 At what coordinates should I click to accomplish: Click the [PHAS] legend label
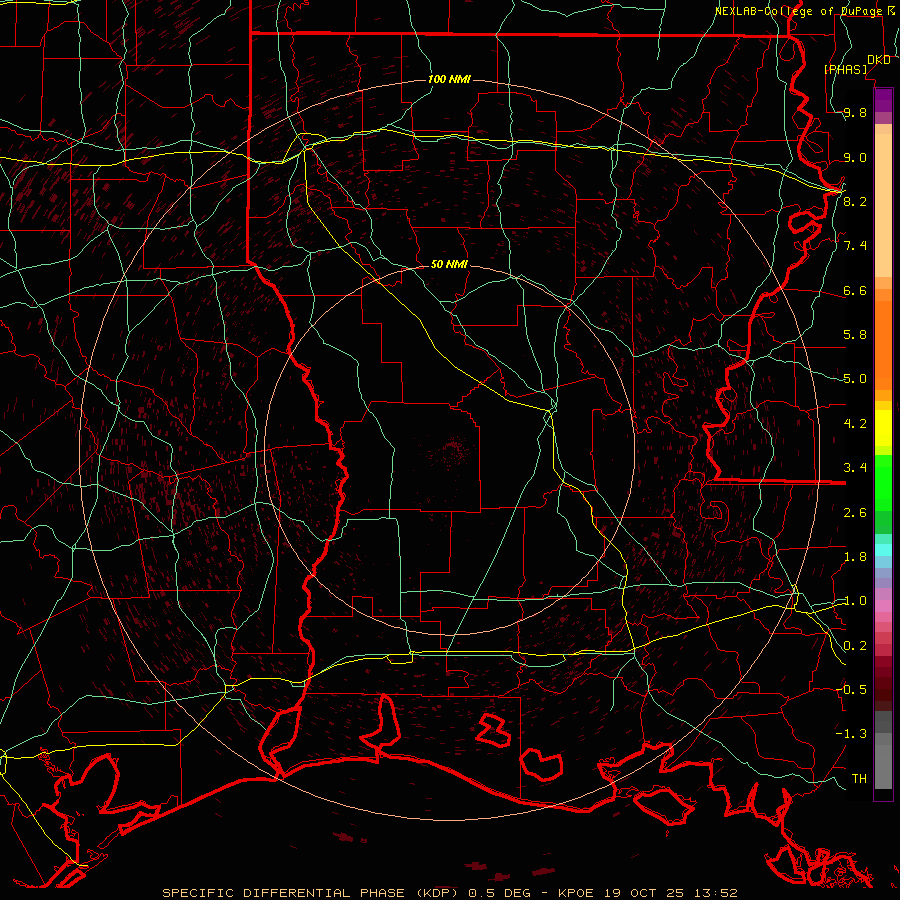pyautogui.click(x=845, y=70)
